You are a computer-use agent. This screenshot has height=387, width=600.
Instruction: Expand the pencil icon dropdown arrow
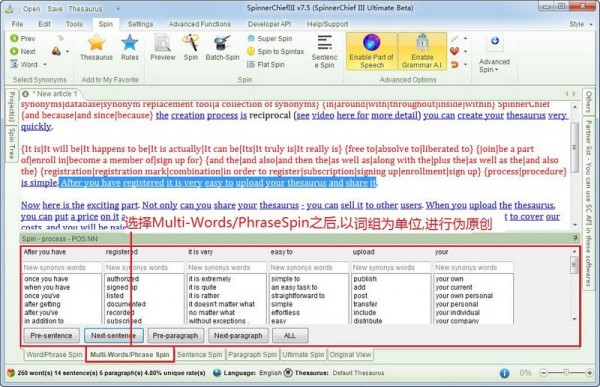465,39
